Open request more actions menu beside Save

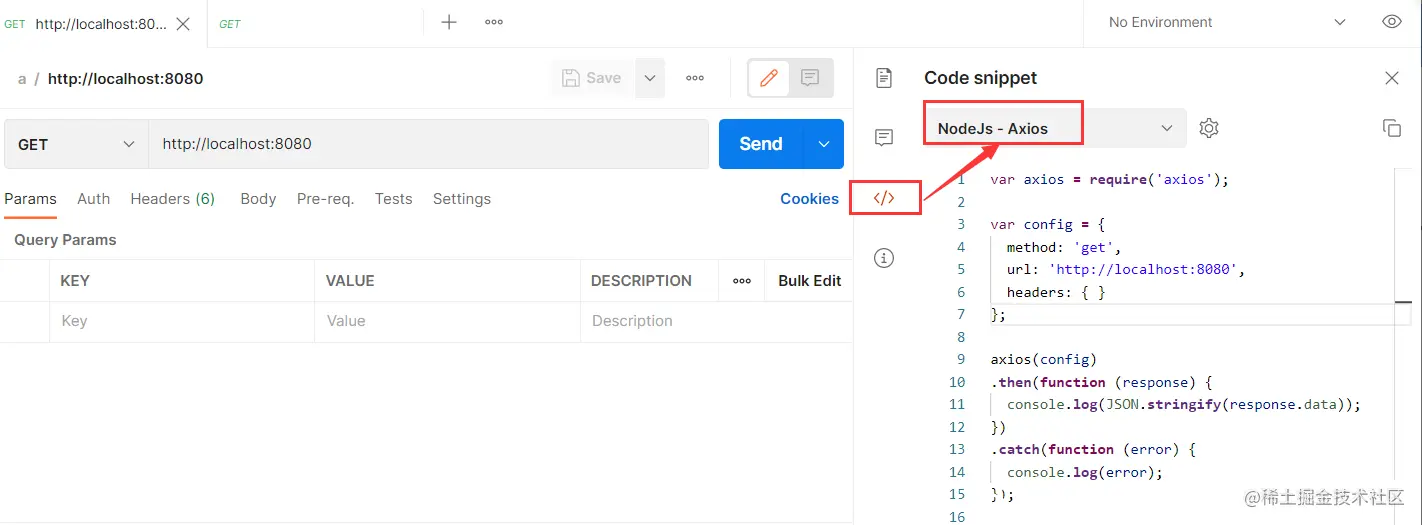695,78
